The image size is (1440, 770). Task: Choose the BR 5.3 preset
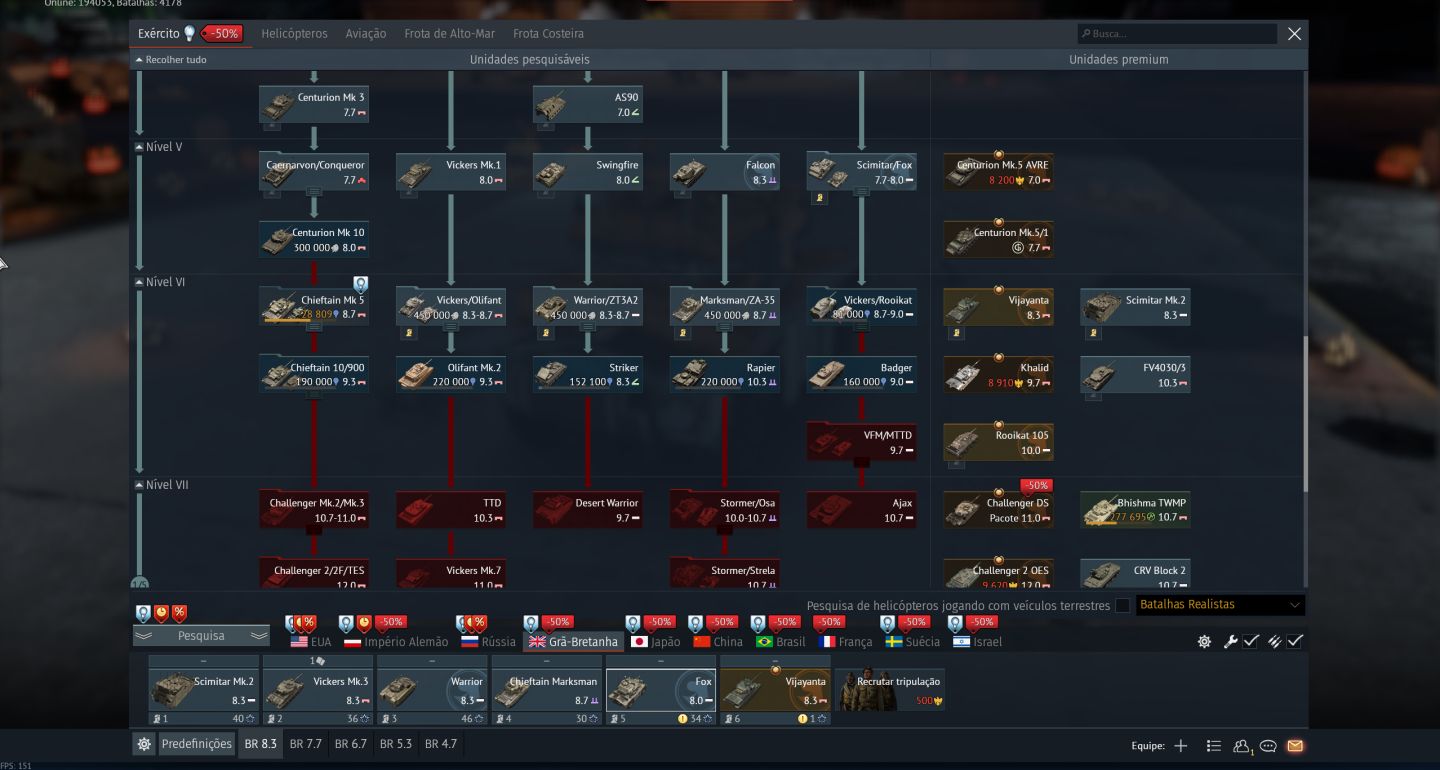point(396,744)
